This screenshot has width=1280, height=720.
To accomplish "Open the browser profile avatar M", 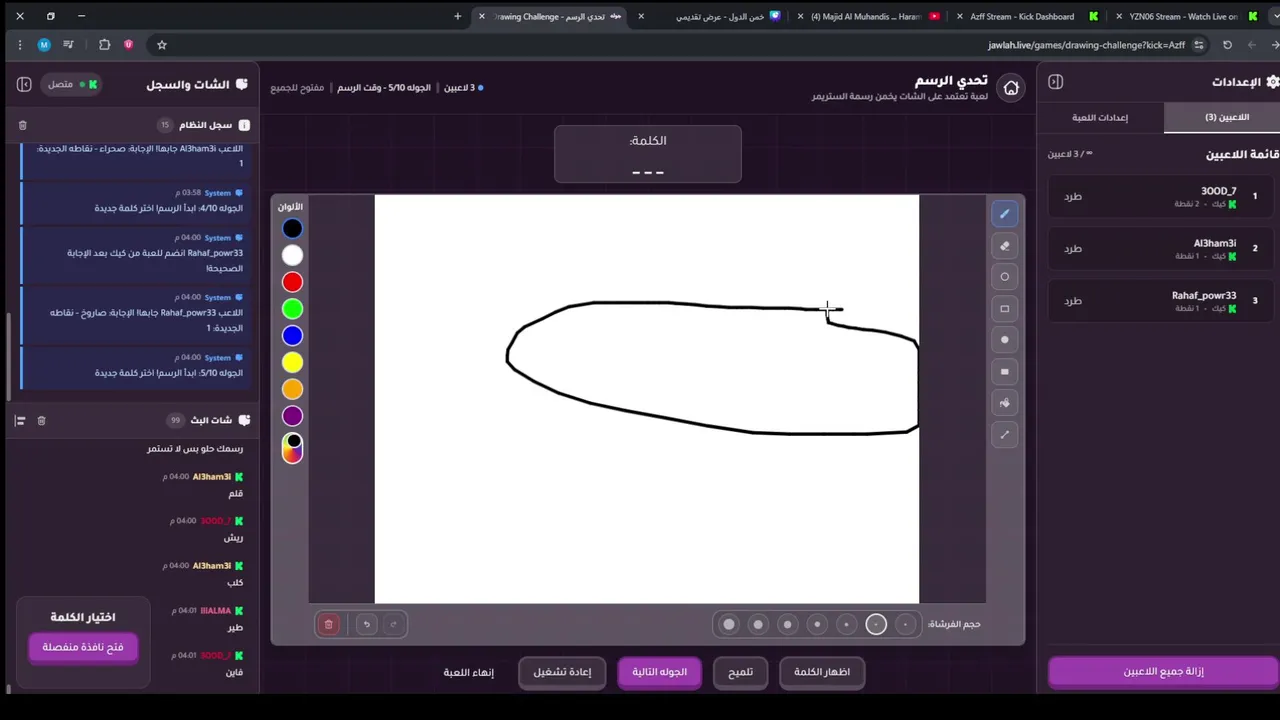I will coord(44,44).
